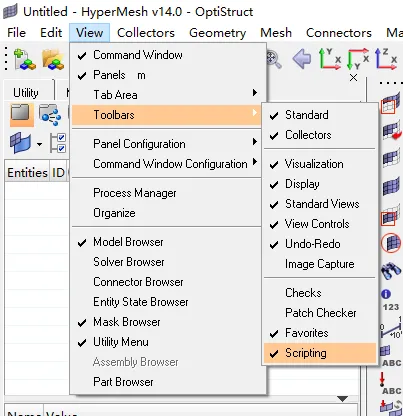This screenshot has height=416, width=403.
Task: Set the XZ plane view icon
Action: 386,59
